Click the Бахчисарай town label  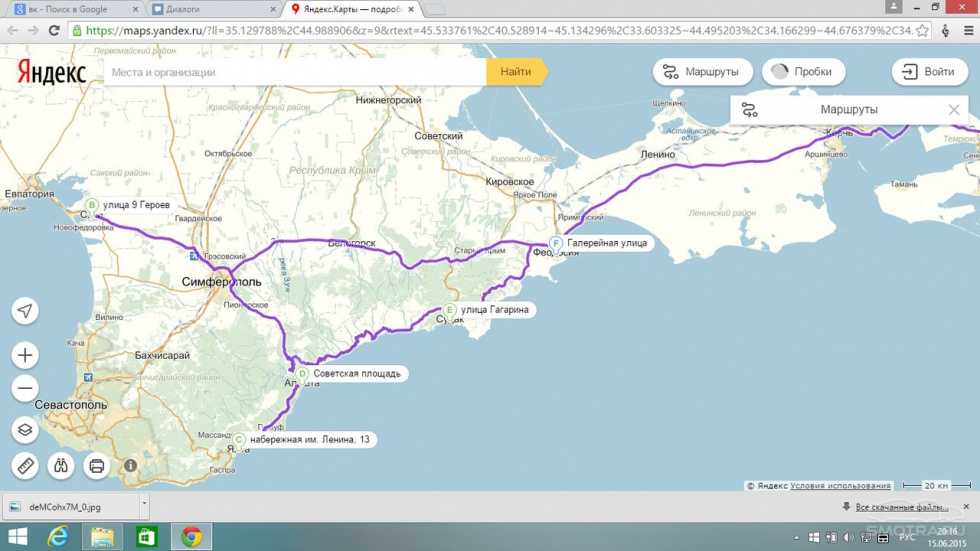tap(162, 355)
